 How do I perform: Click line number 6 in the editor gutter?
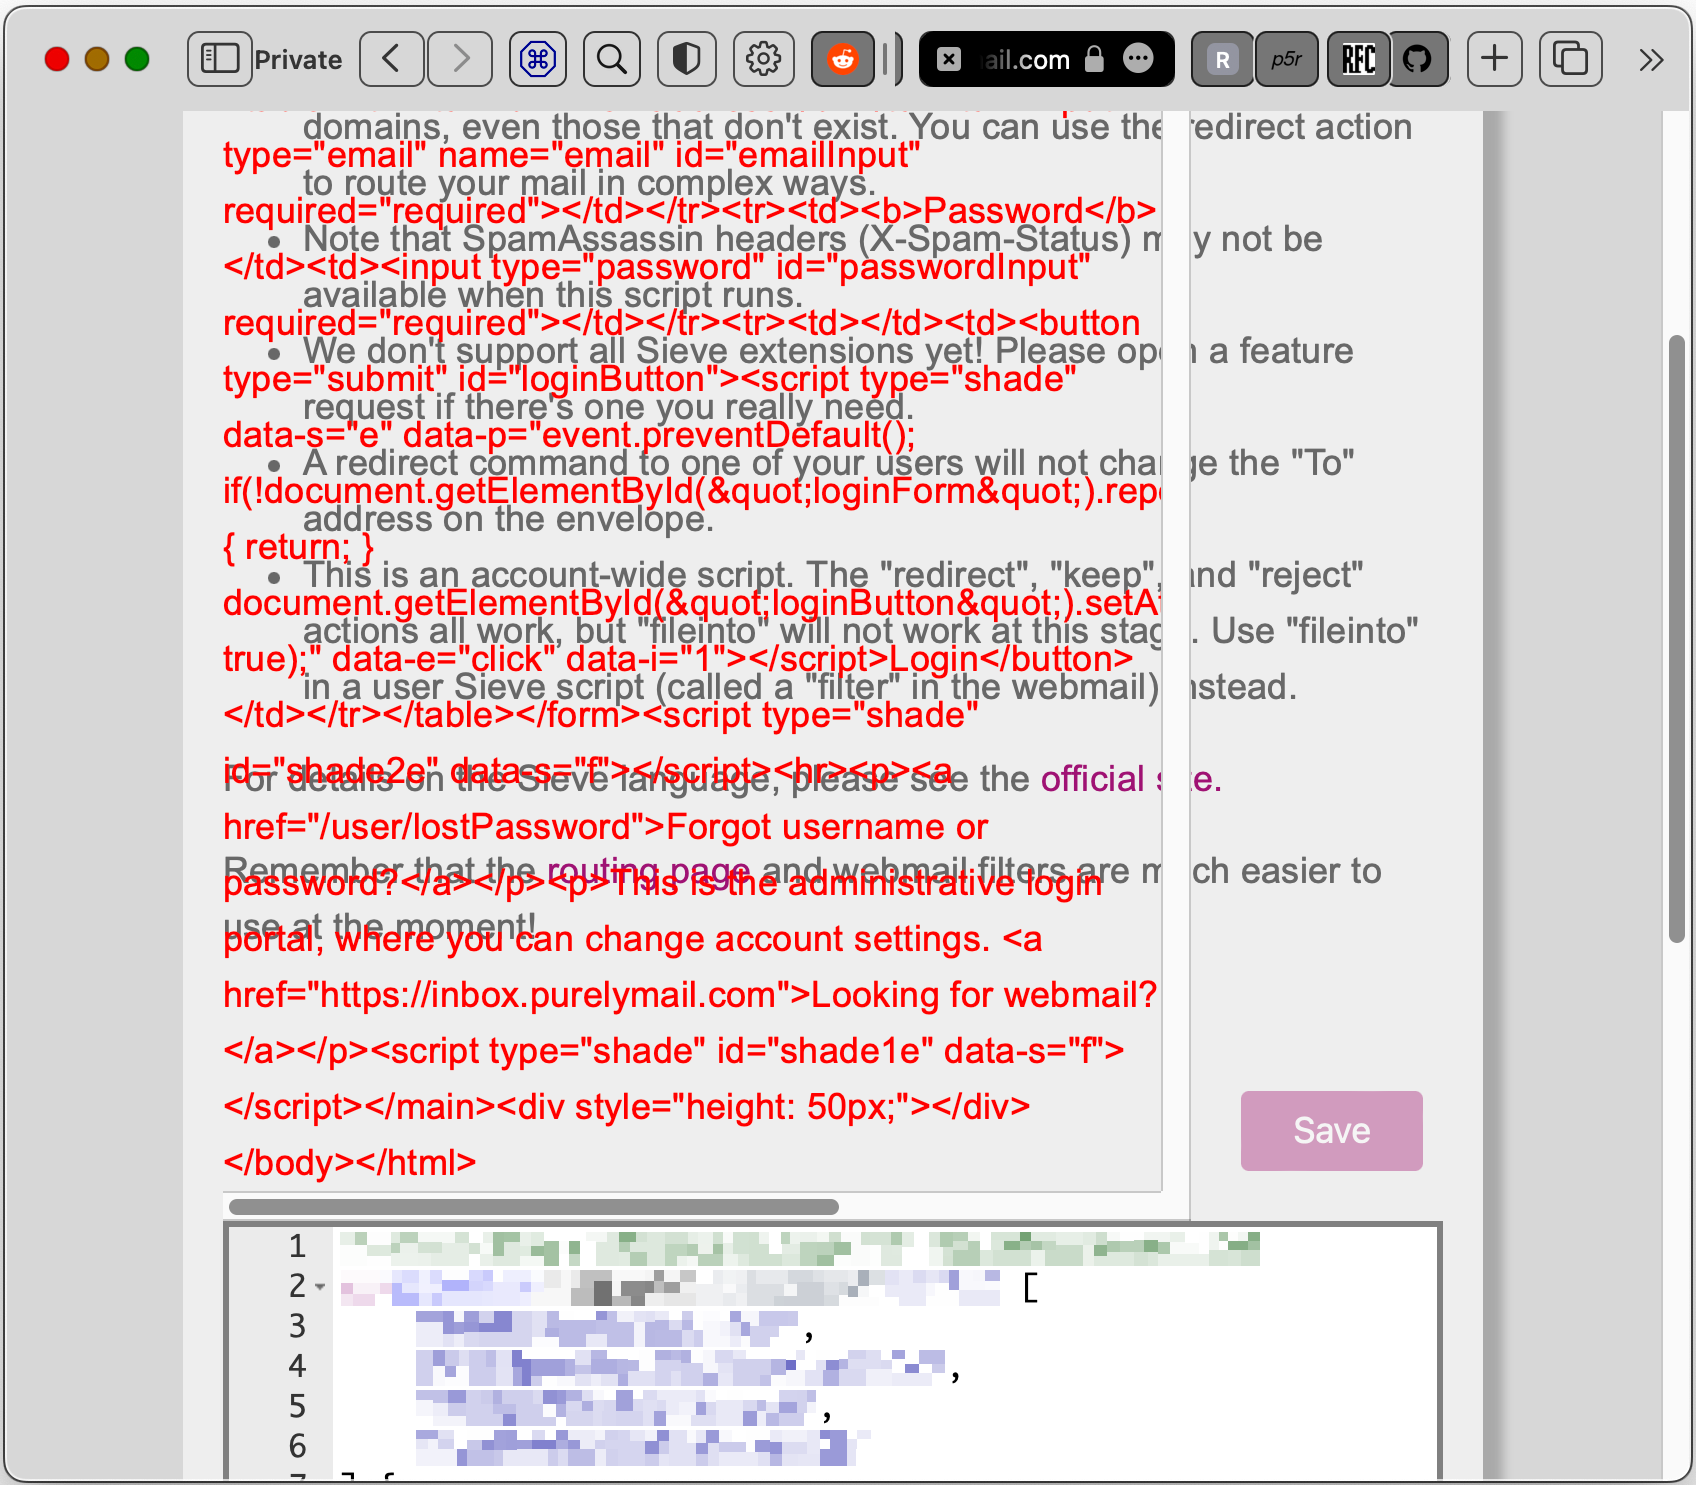[x=297, y=1446]
